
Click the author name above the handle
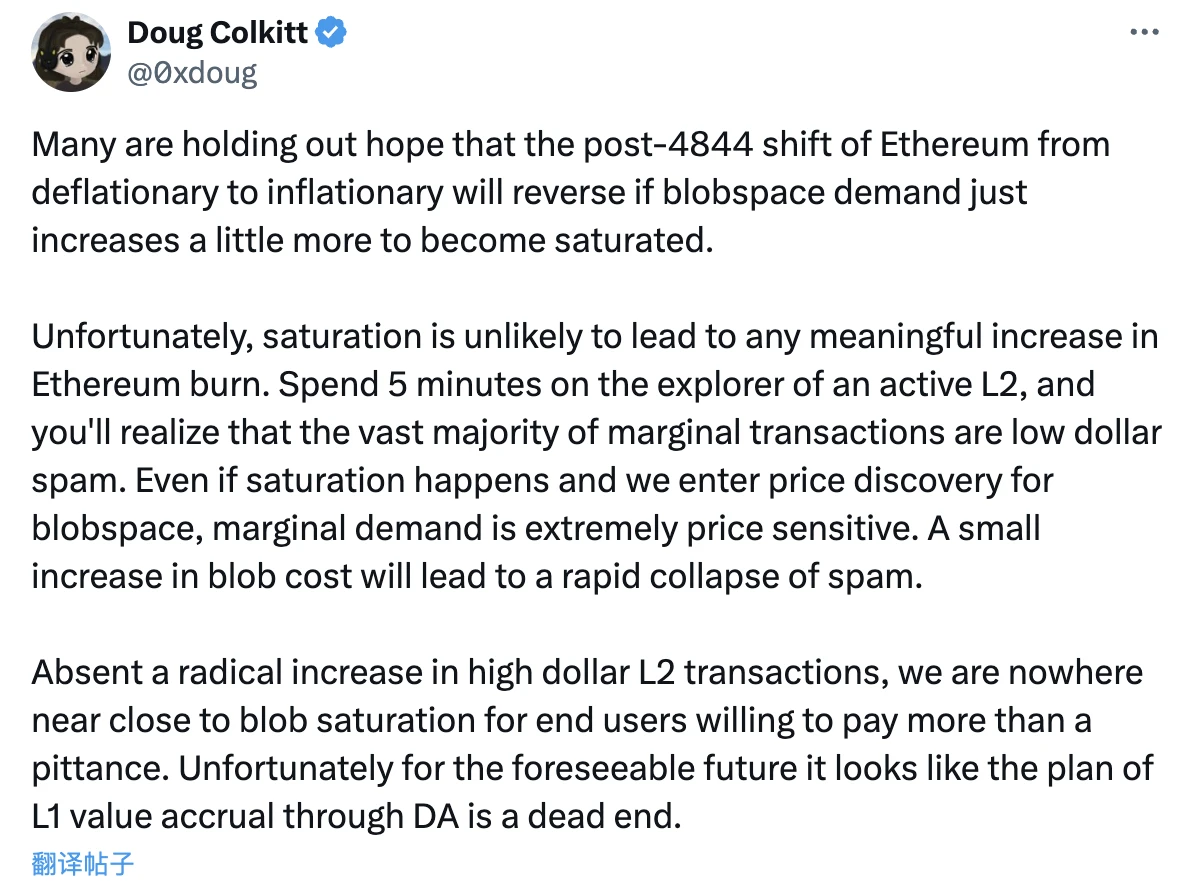tap(217, 31)
